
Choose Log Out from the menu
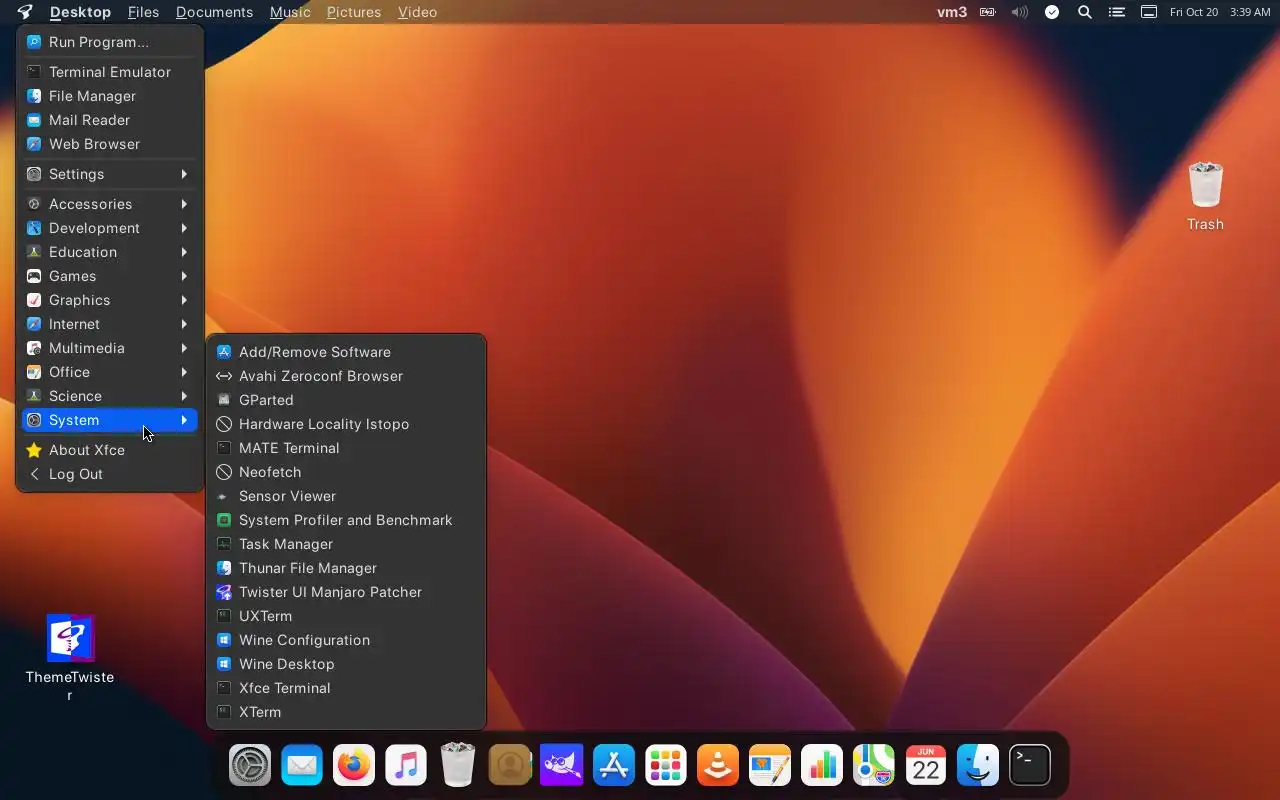(x=110, y=474)
